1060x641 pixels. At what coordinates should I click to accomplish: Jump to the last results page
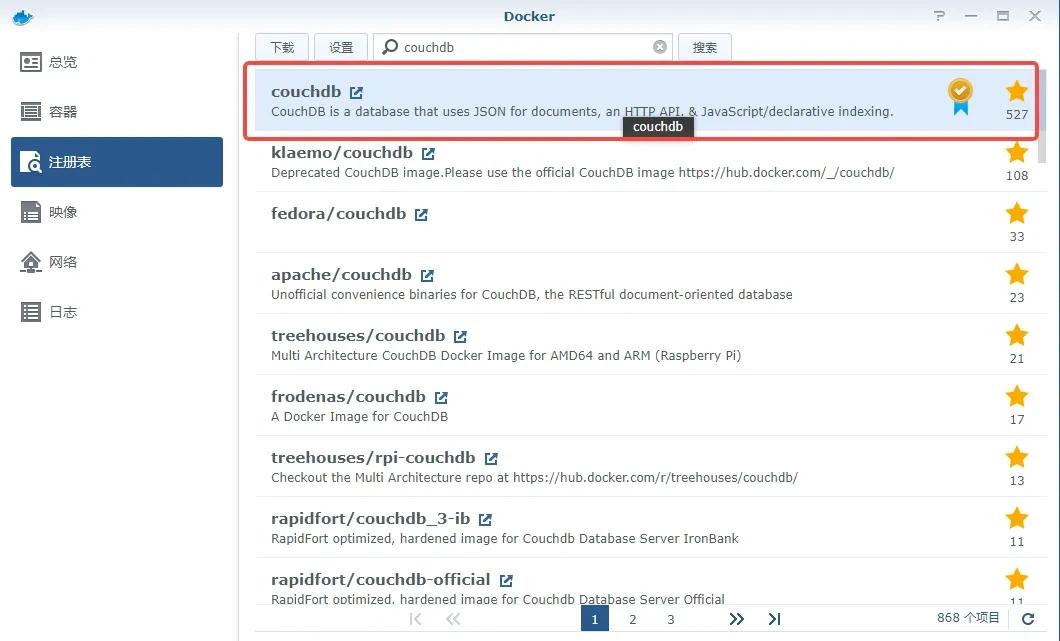click(x=775, y=619)
